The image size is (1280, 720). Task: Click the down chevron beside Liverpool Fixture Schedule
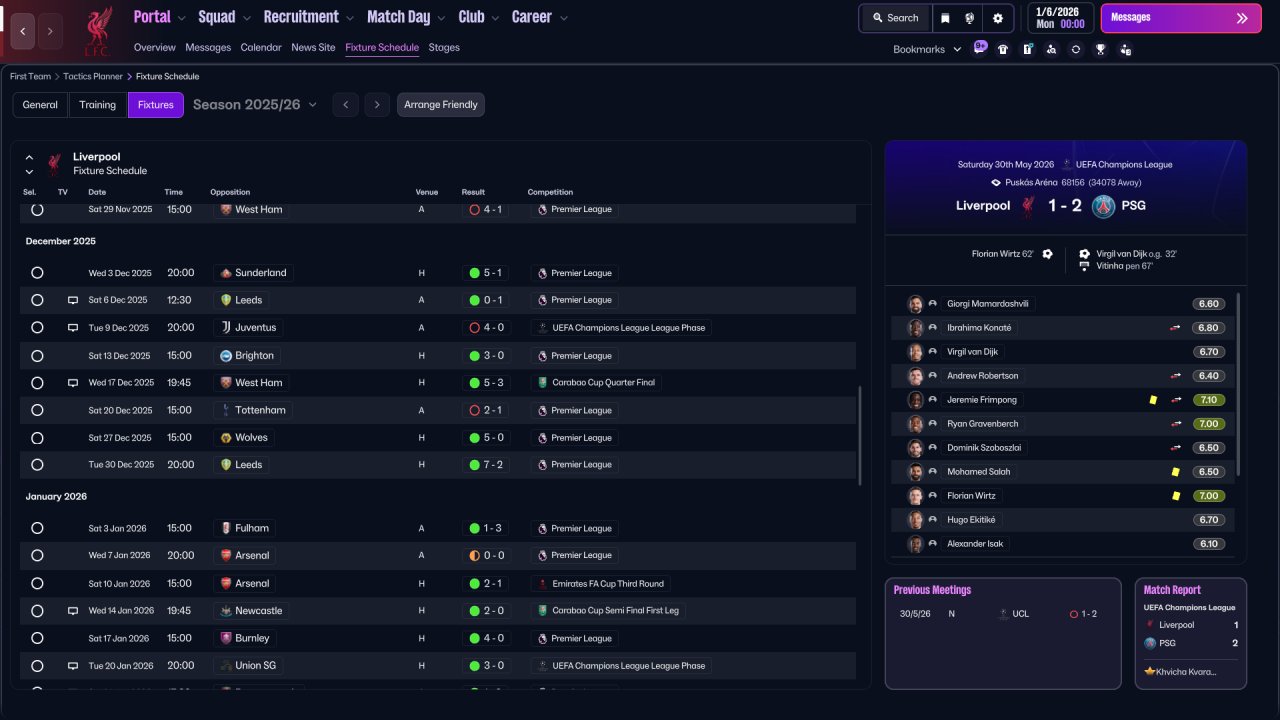click(29, 172)
